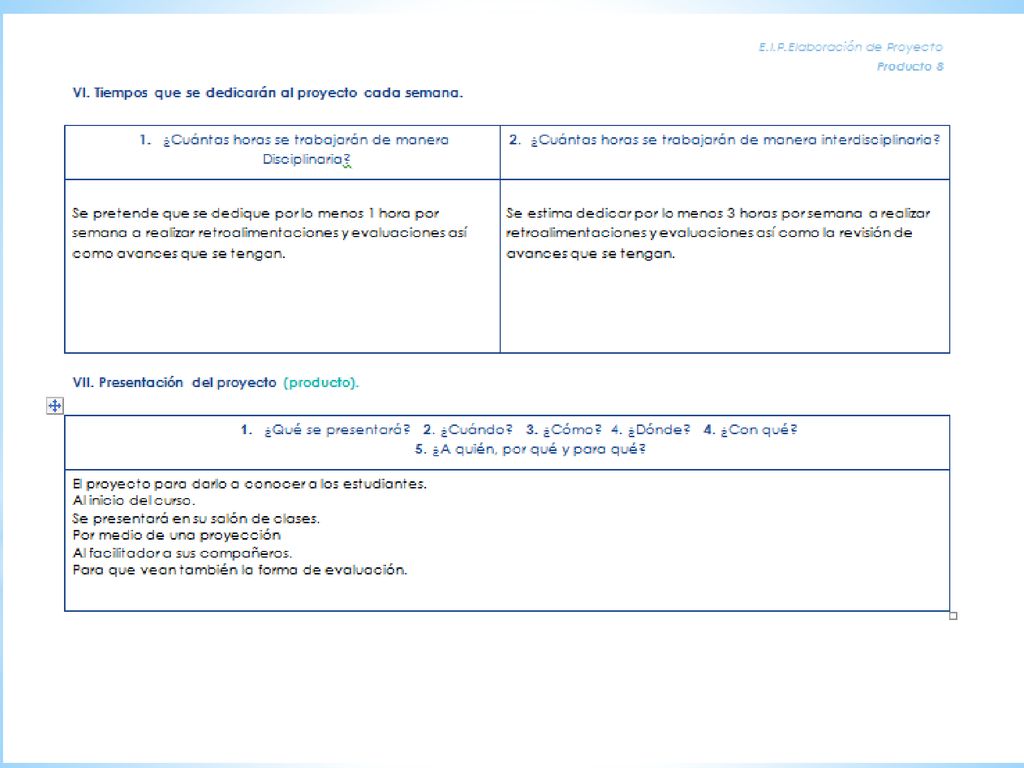Click paragraph 'Se pretende que se dedique por lo menos 1 hora'

click(270, 233)
